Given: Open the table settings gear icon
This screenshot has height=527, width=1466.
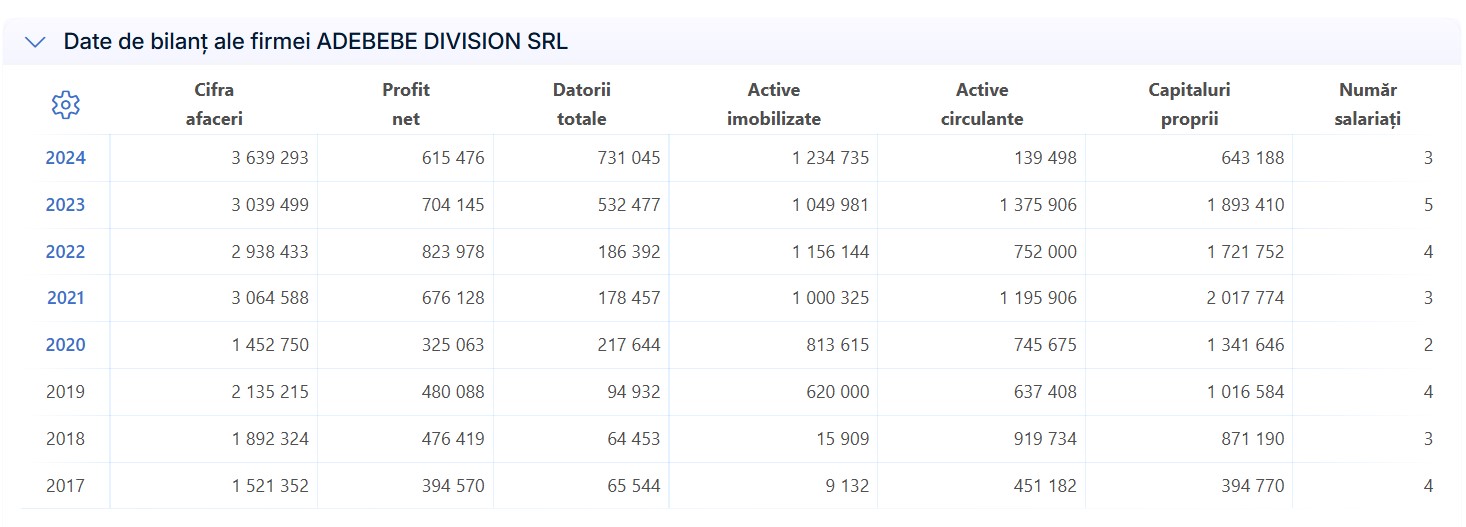Looking at the screenshot, I should [65, 104].
